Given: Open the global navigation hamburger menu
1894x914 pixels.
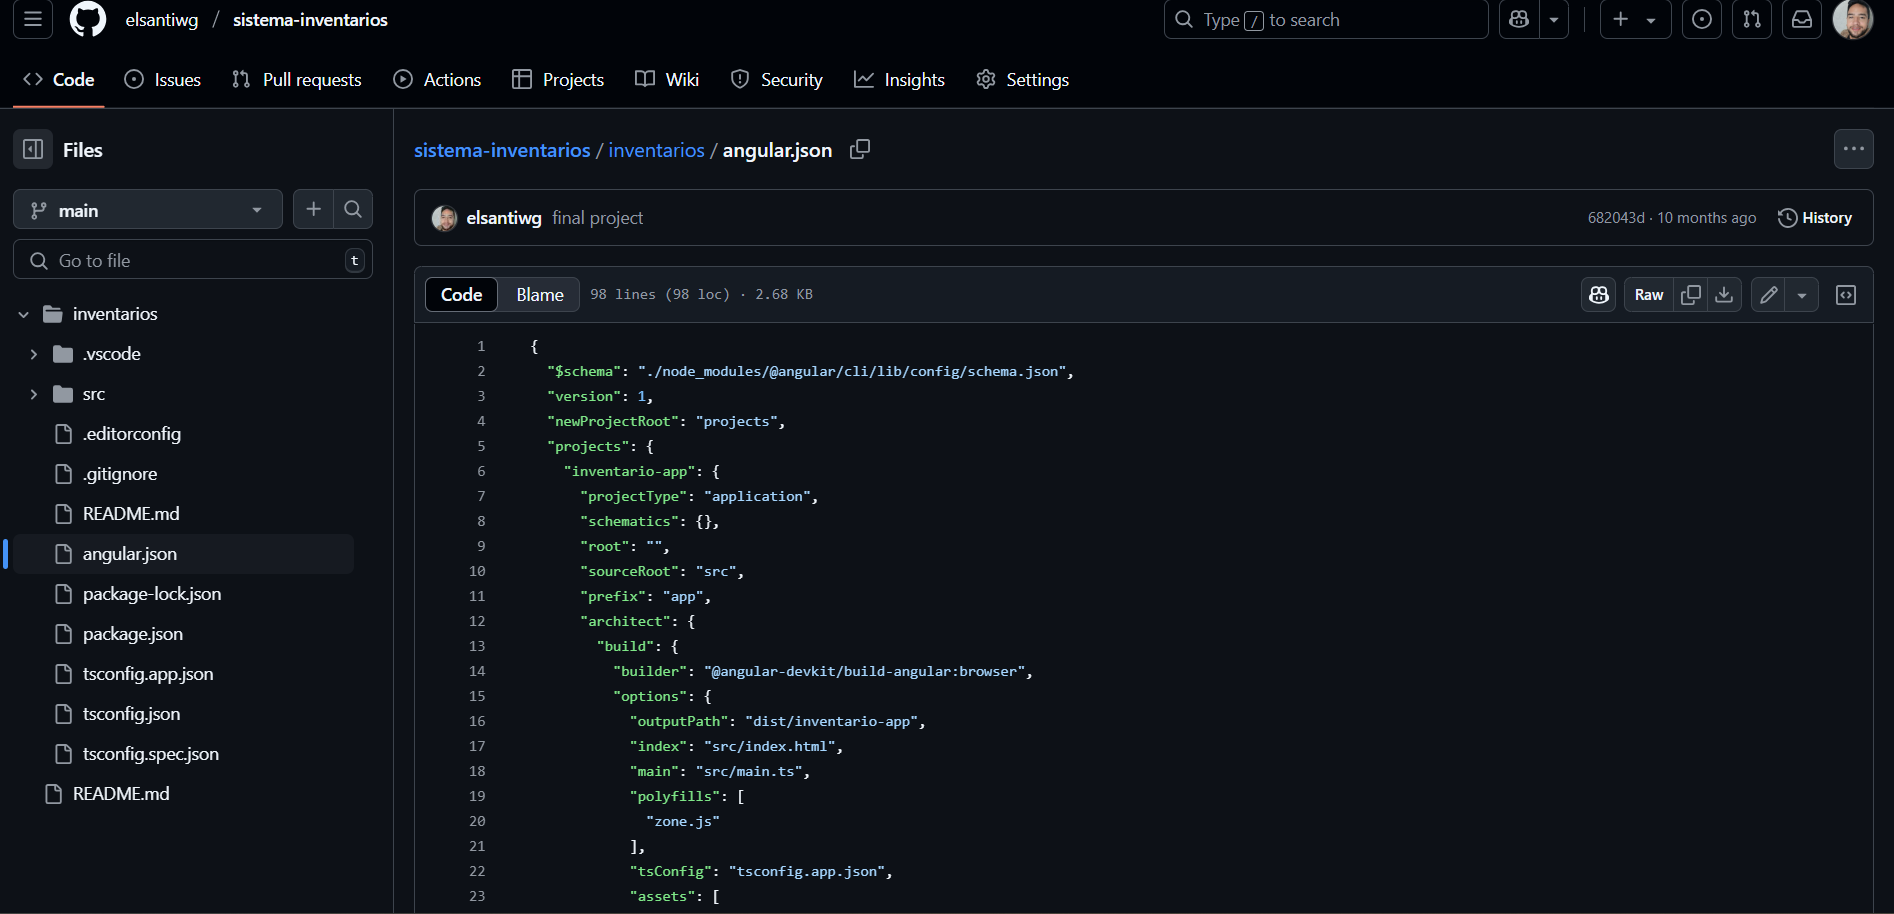Looking at the screenshot, I should pos(33,20).
